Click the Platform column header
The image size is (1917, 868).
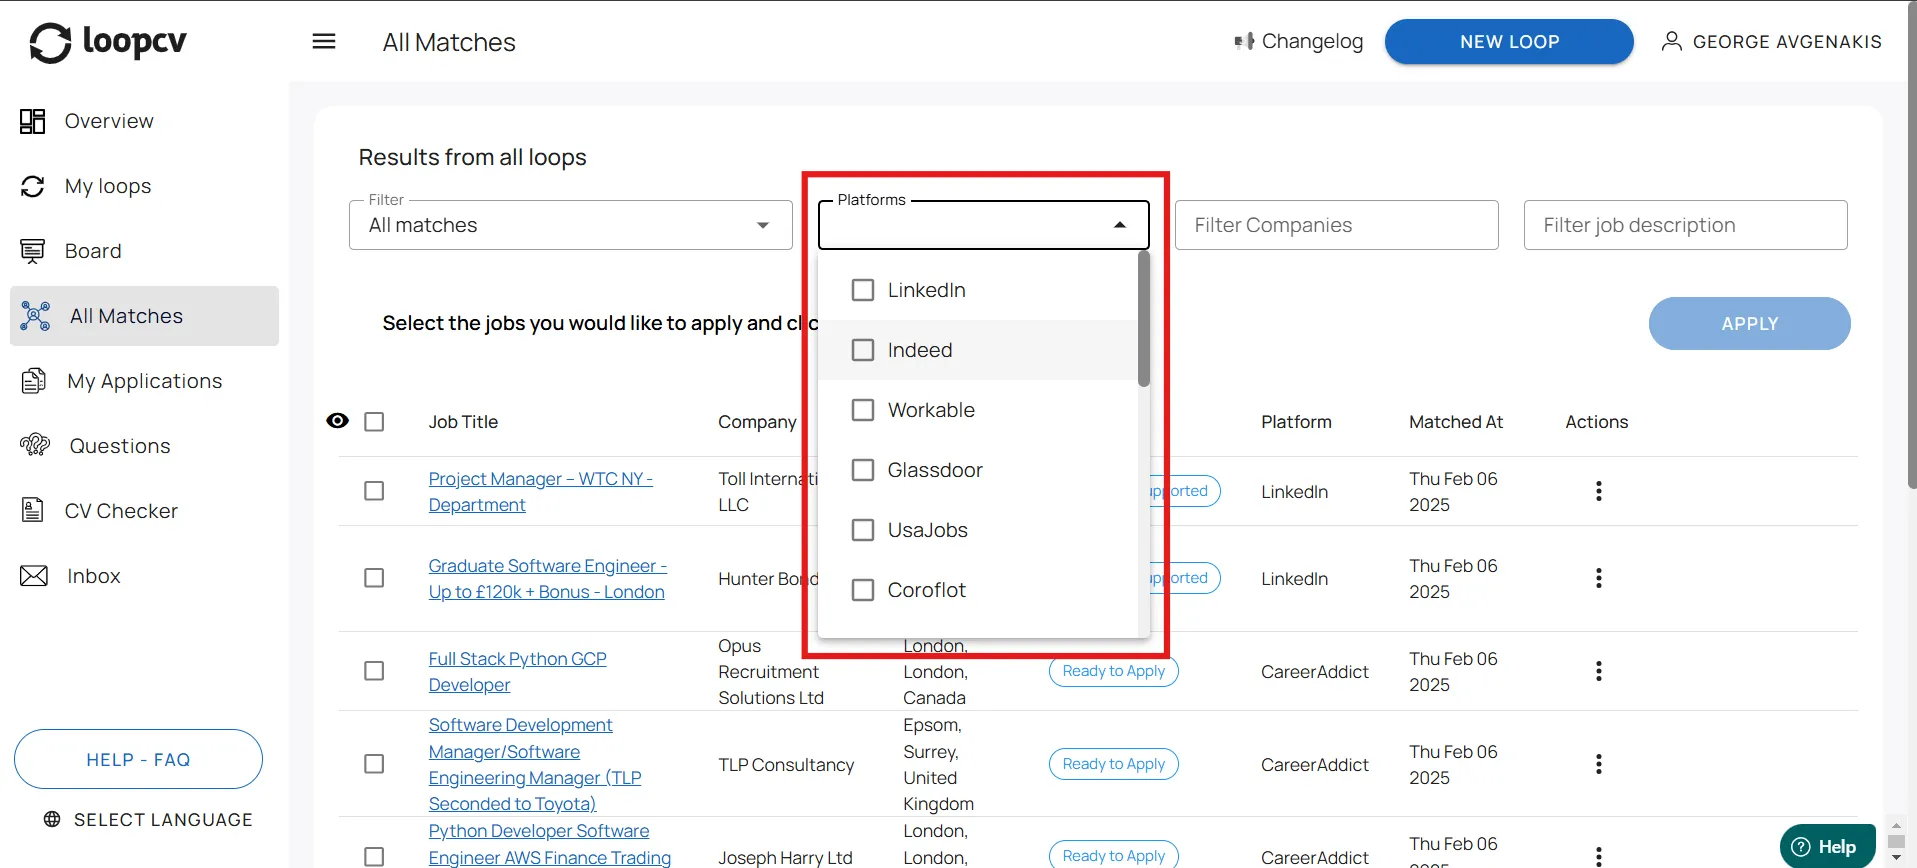tap(1296, 422)
